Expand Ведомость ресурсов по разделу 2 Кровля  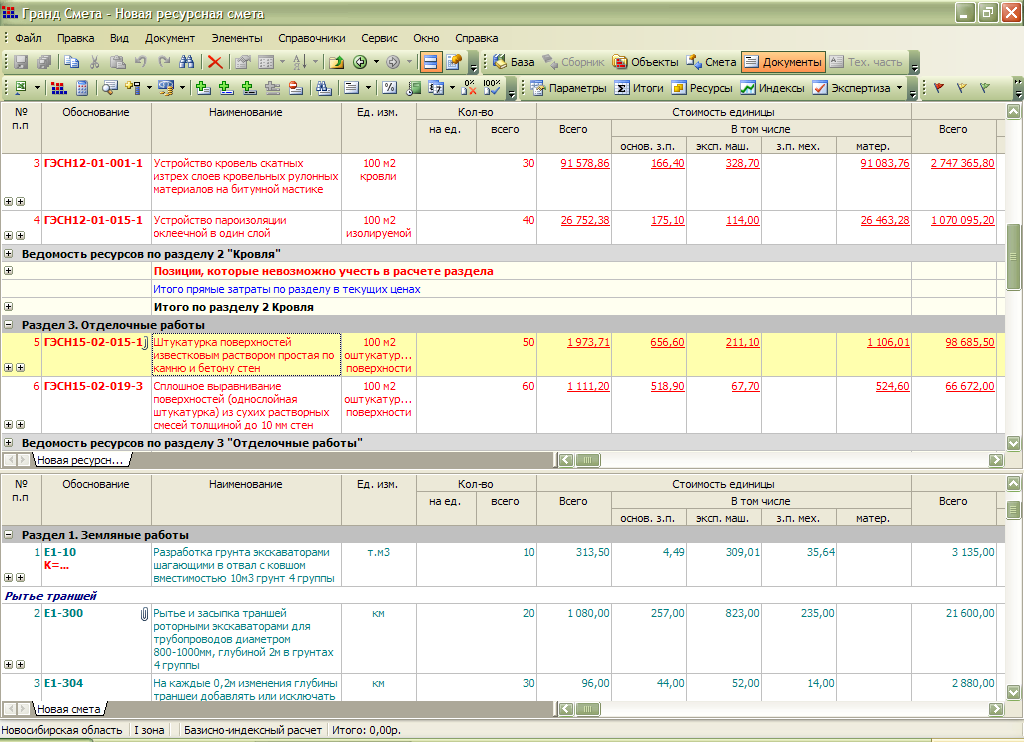click(9, 254)
